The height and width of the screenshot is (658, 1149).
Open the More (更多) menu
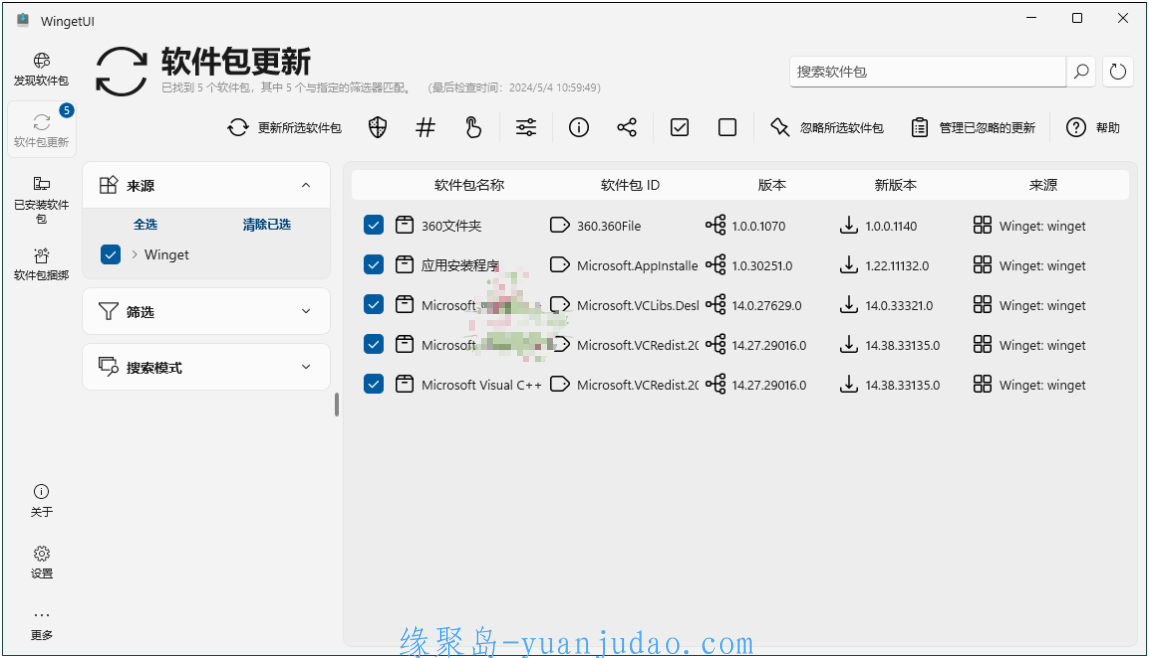point(41,624)
